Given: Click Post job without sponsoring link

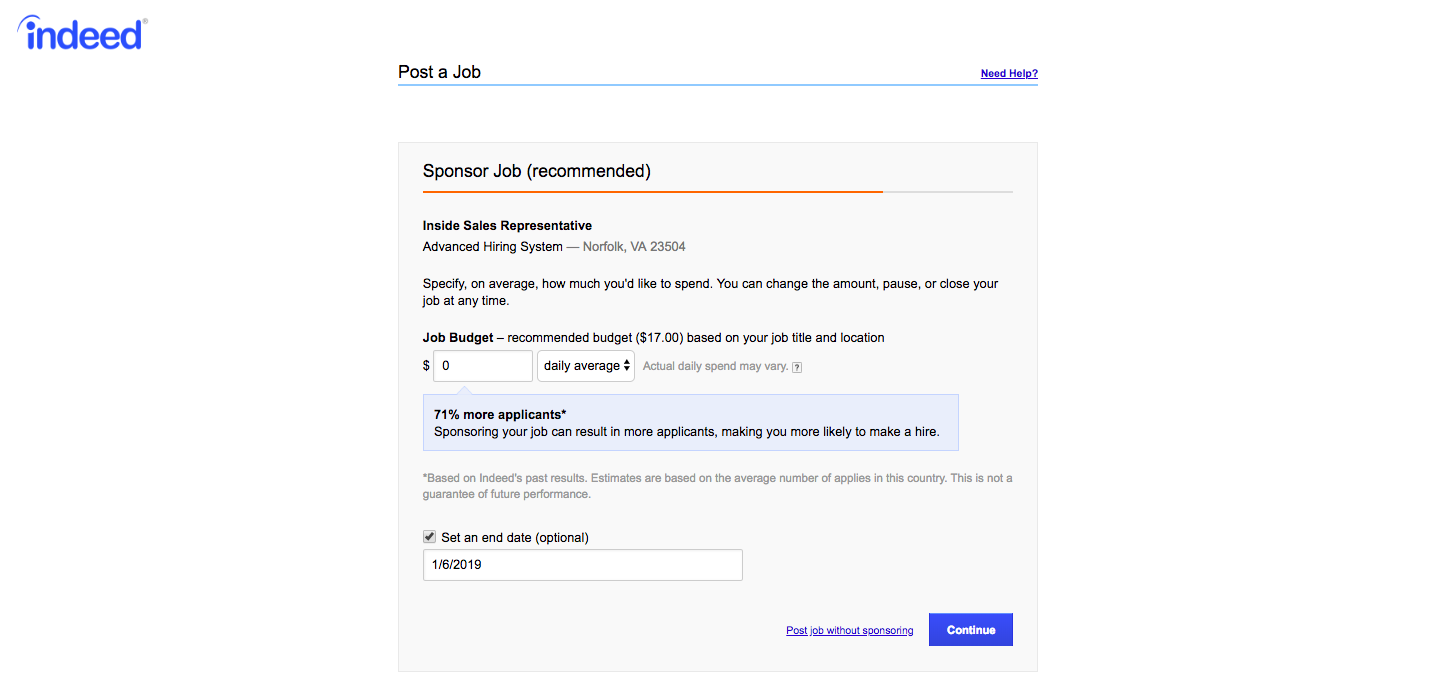Looking at the screenshot, I should click(x=849, y=631).
